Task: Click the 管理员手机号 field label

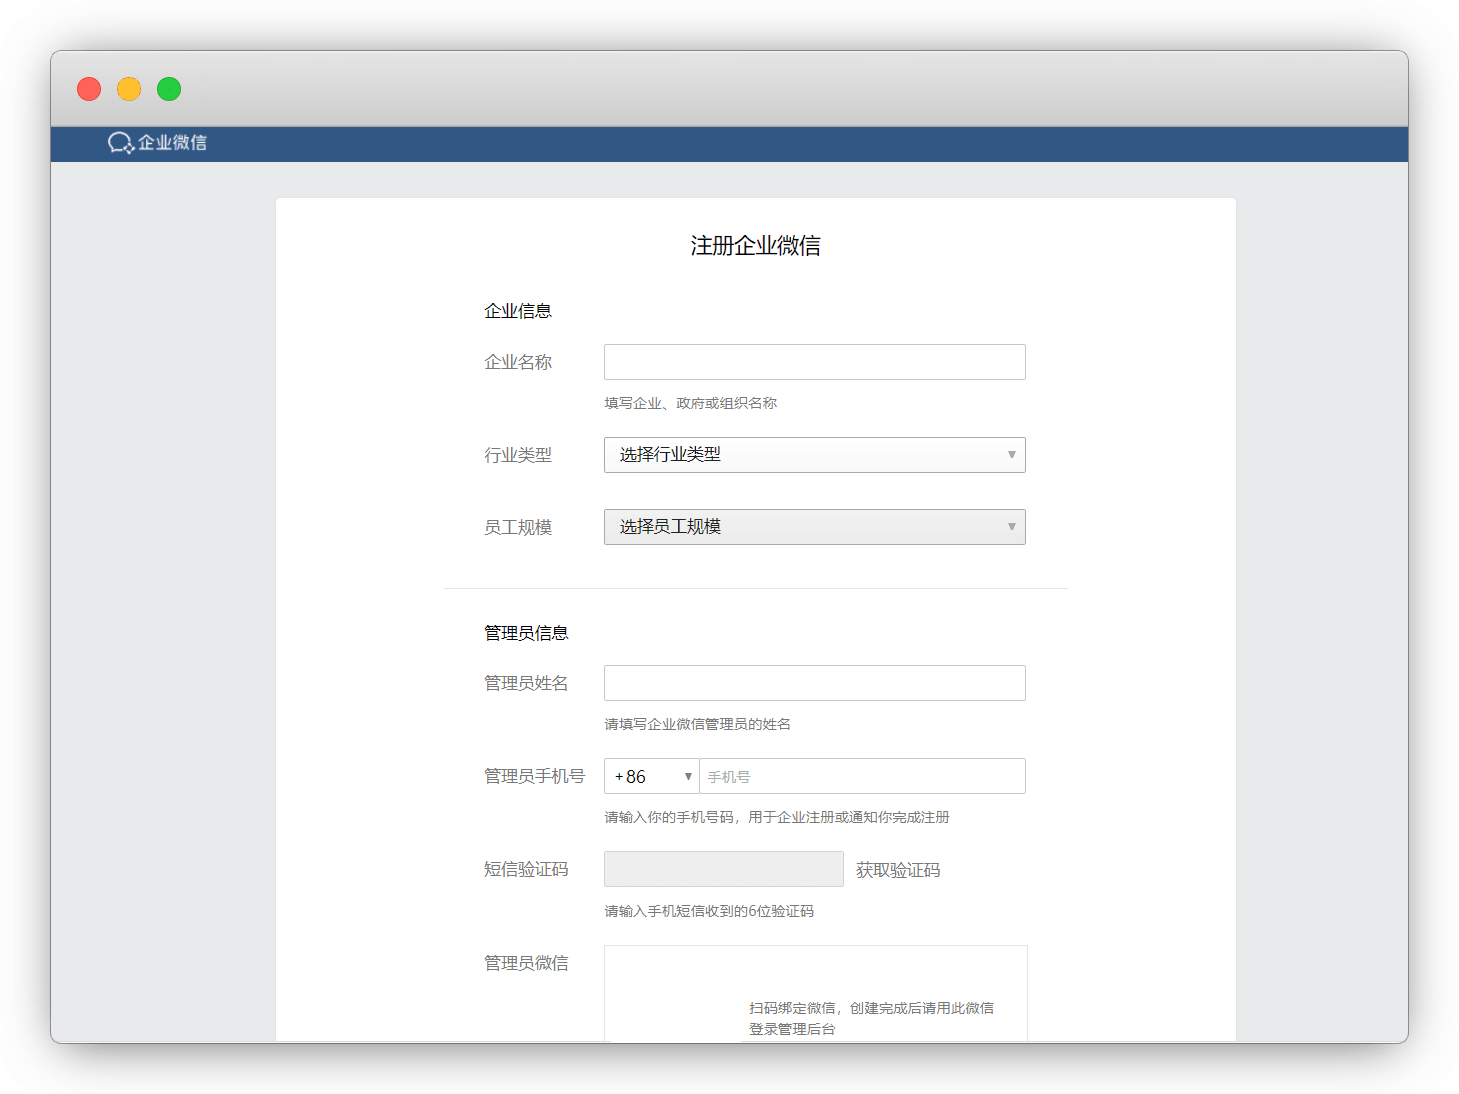Action: pos(534,776)
